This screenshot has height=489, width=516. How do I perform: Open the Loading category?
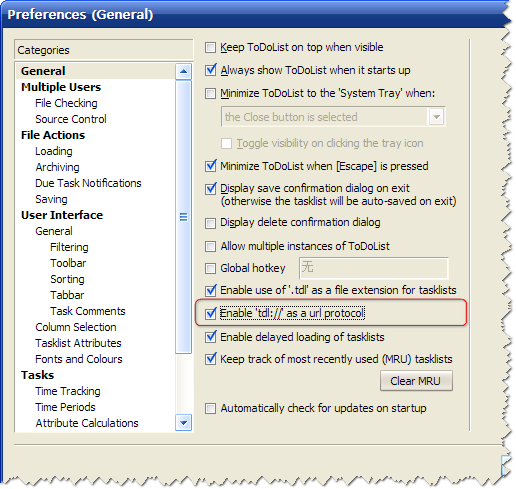coord(54,151)
